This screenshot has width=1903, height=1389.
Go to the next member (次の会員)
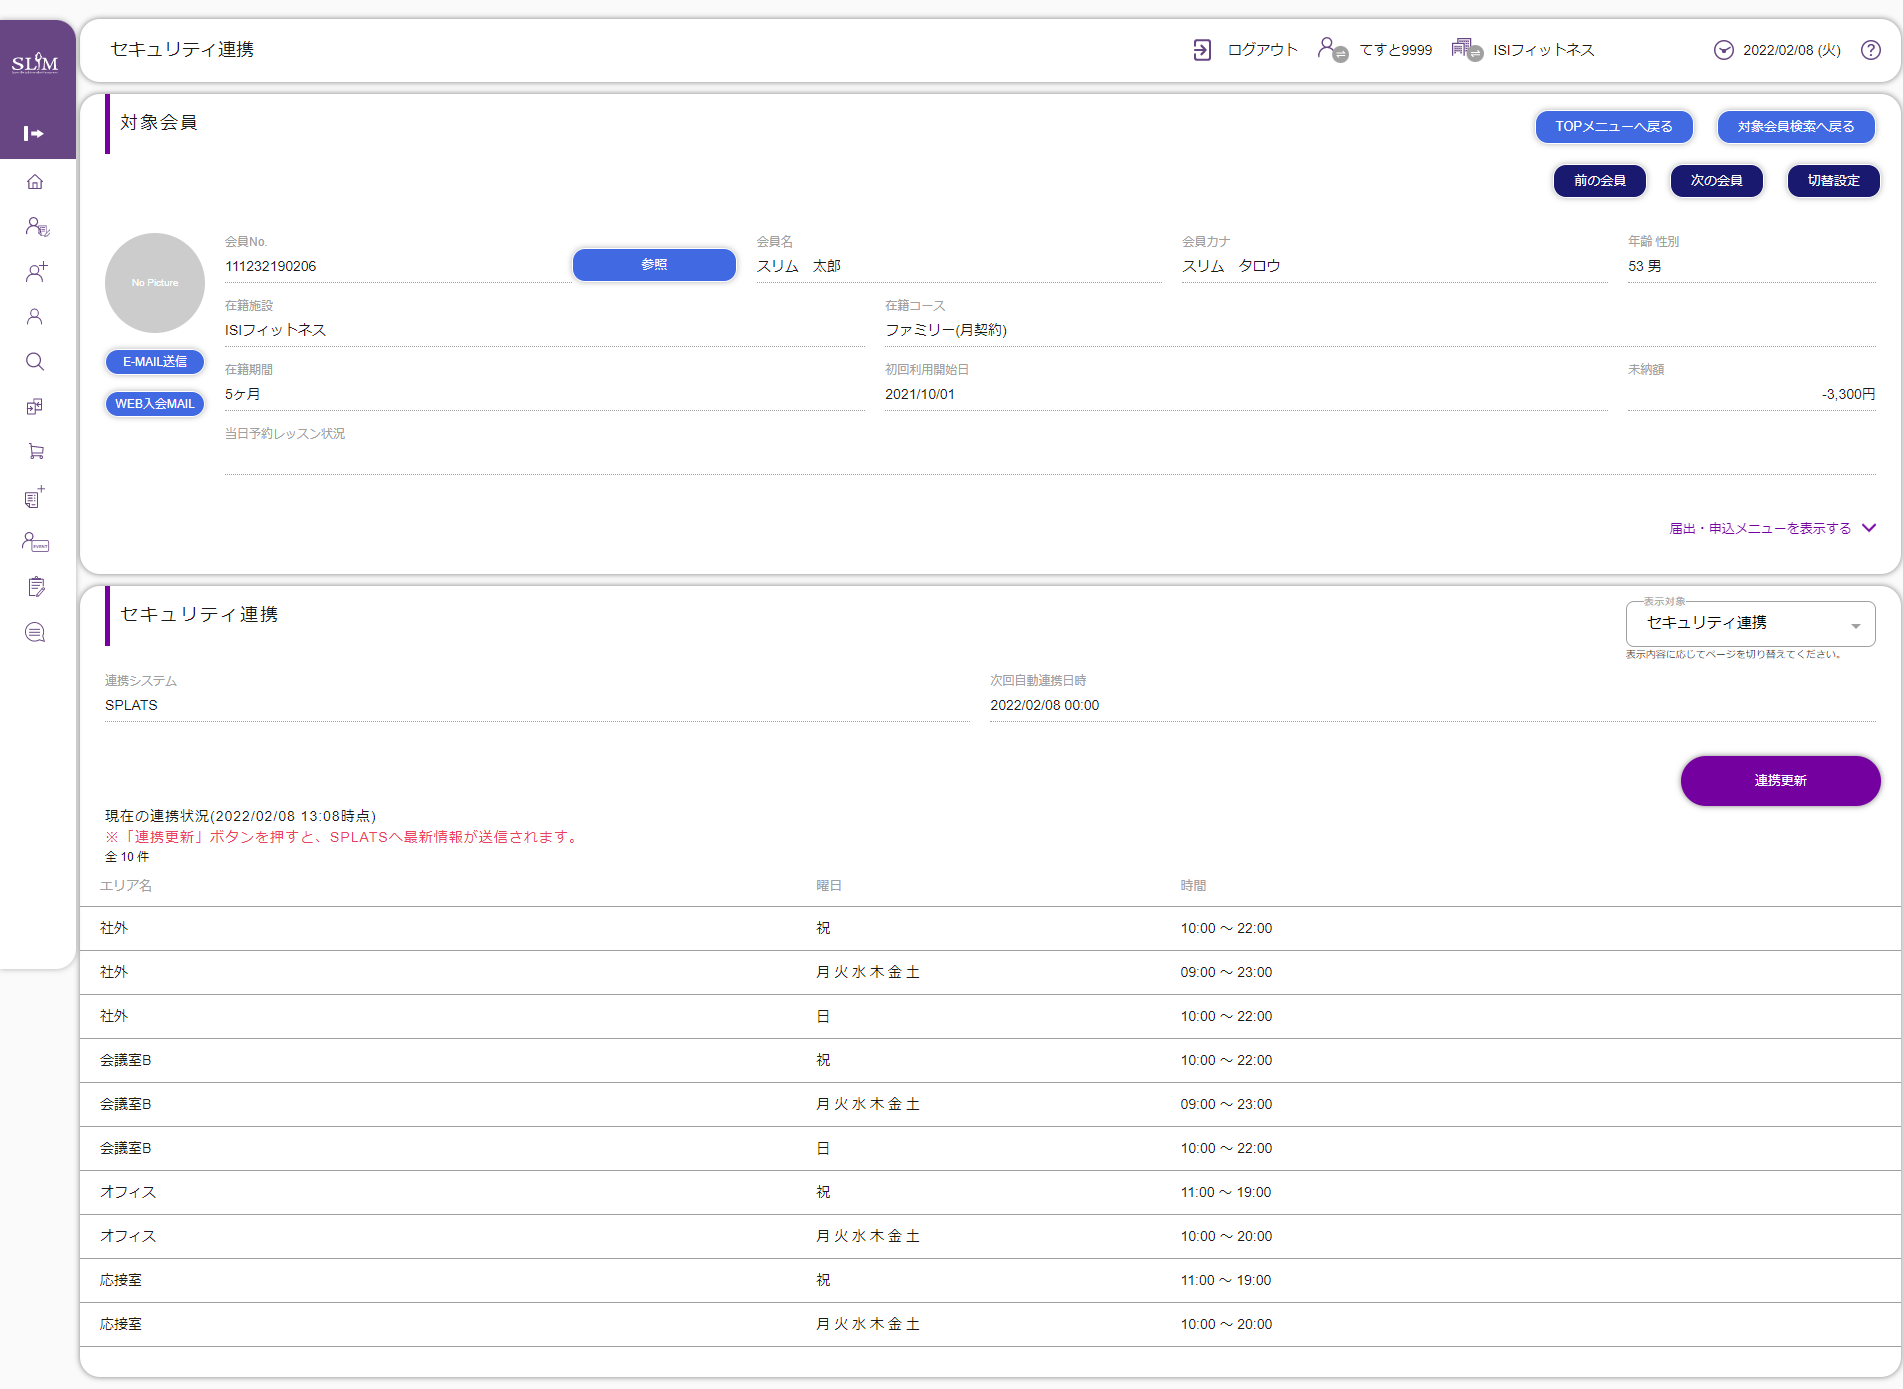pos(1717,181)
